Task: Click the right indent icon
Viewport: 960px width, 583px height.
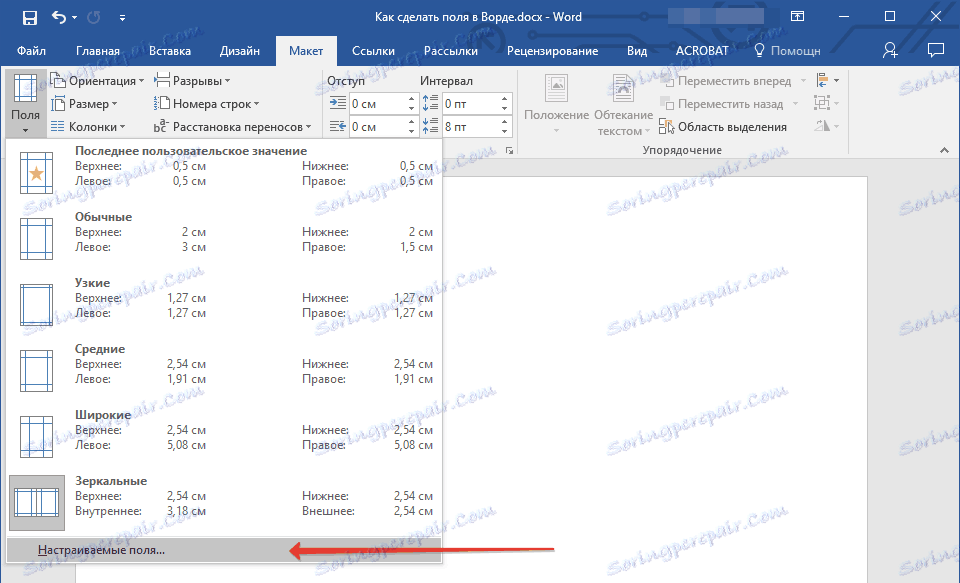Action: click(338, 127)
